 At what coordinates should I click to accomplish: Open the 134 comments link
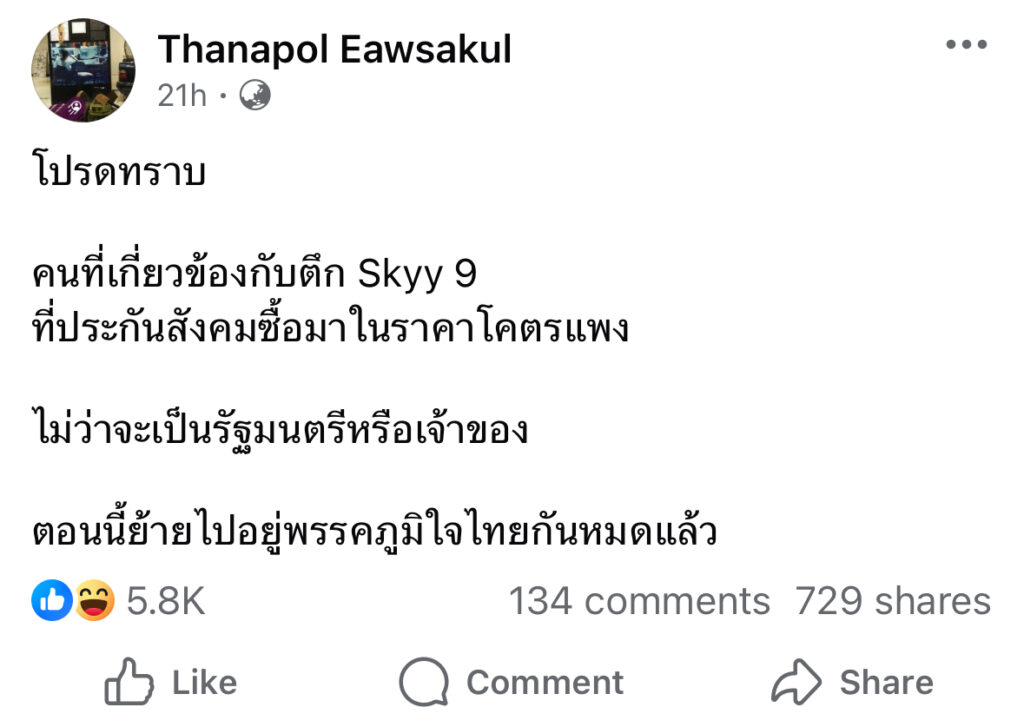coord(639,601)
